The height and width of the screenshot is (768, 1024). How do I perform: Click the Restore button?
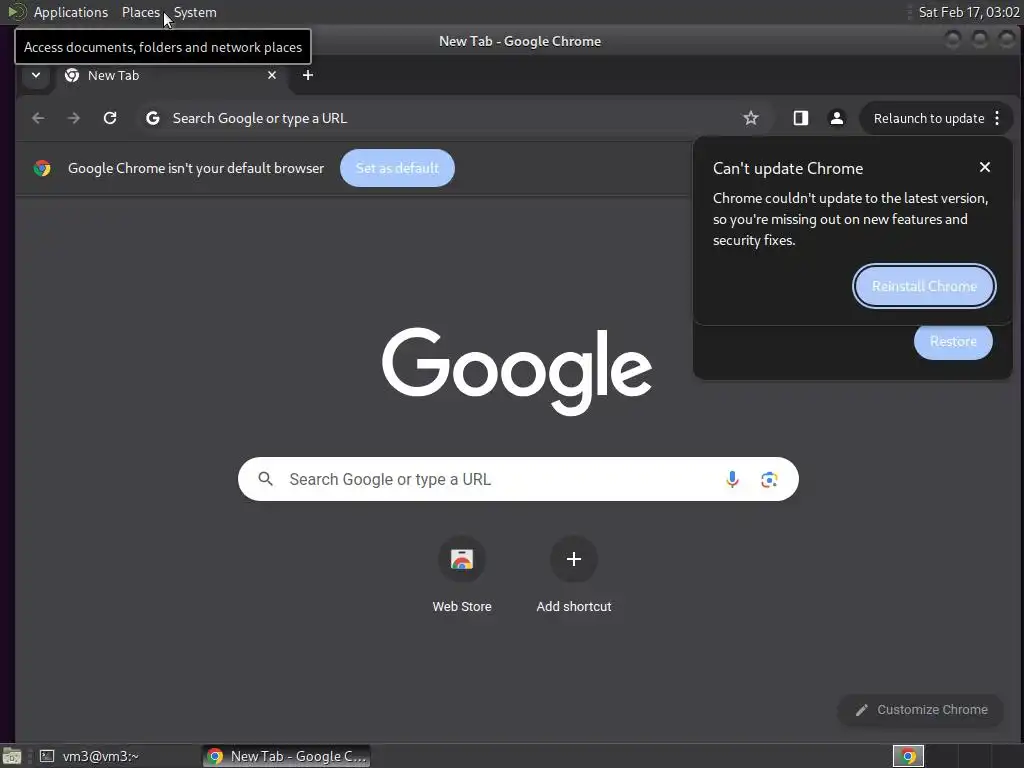tap(953, 341)
